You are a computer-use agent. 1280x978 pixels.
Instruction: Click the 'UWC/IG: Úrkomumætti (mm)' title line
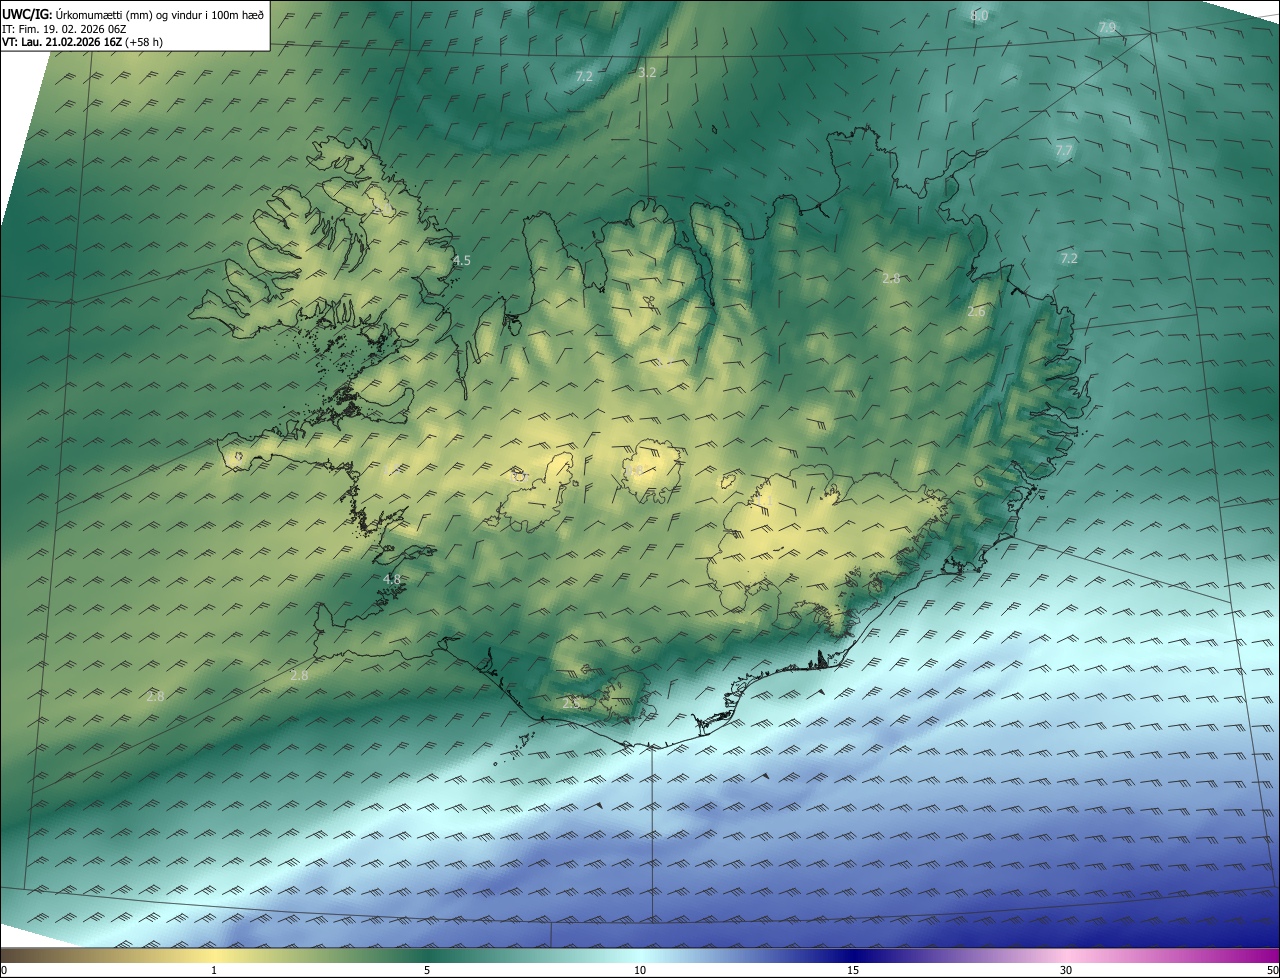coord(133,14)
